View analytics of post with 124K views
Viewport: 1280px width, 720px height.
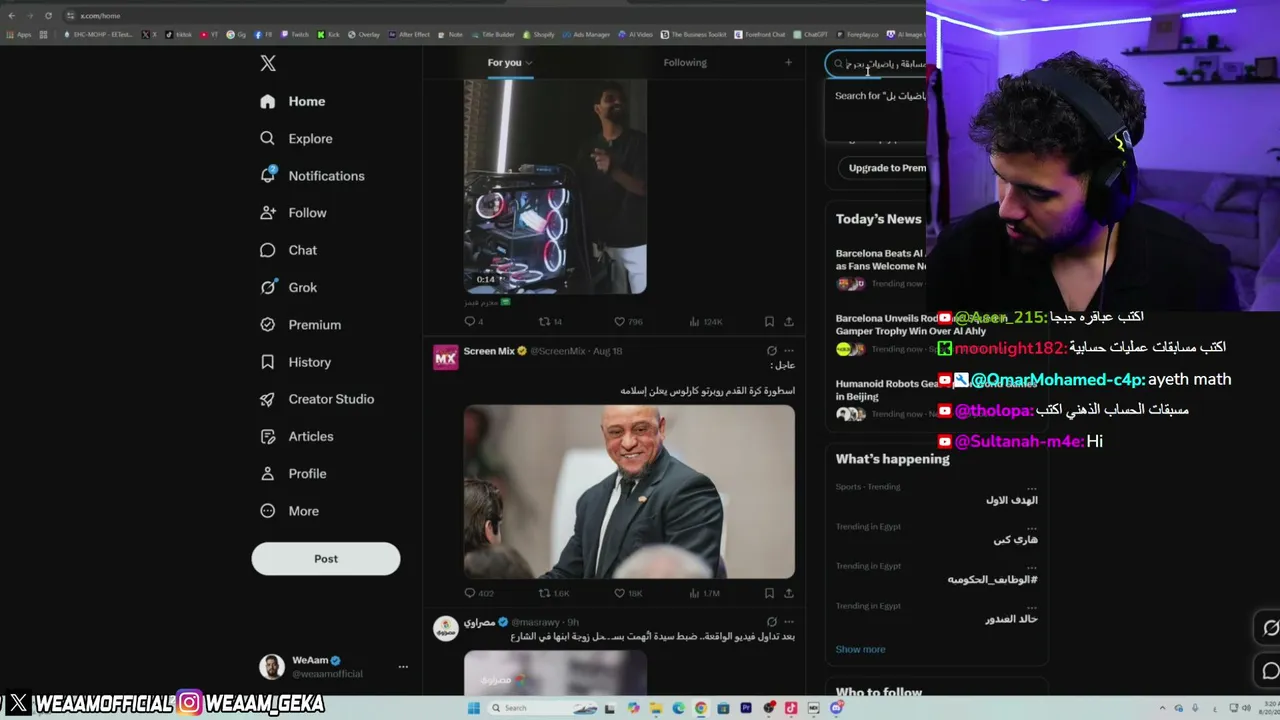[x=706, y=322]
